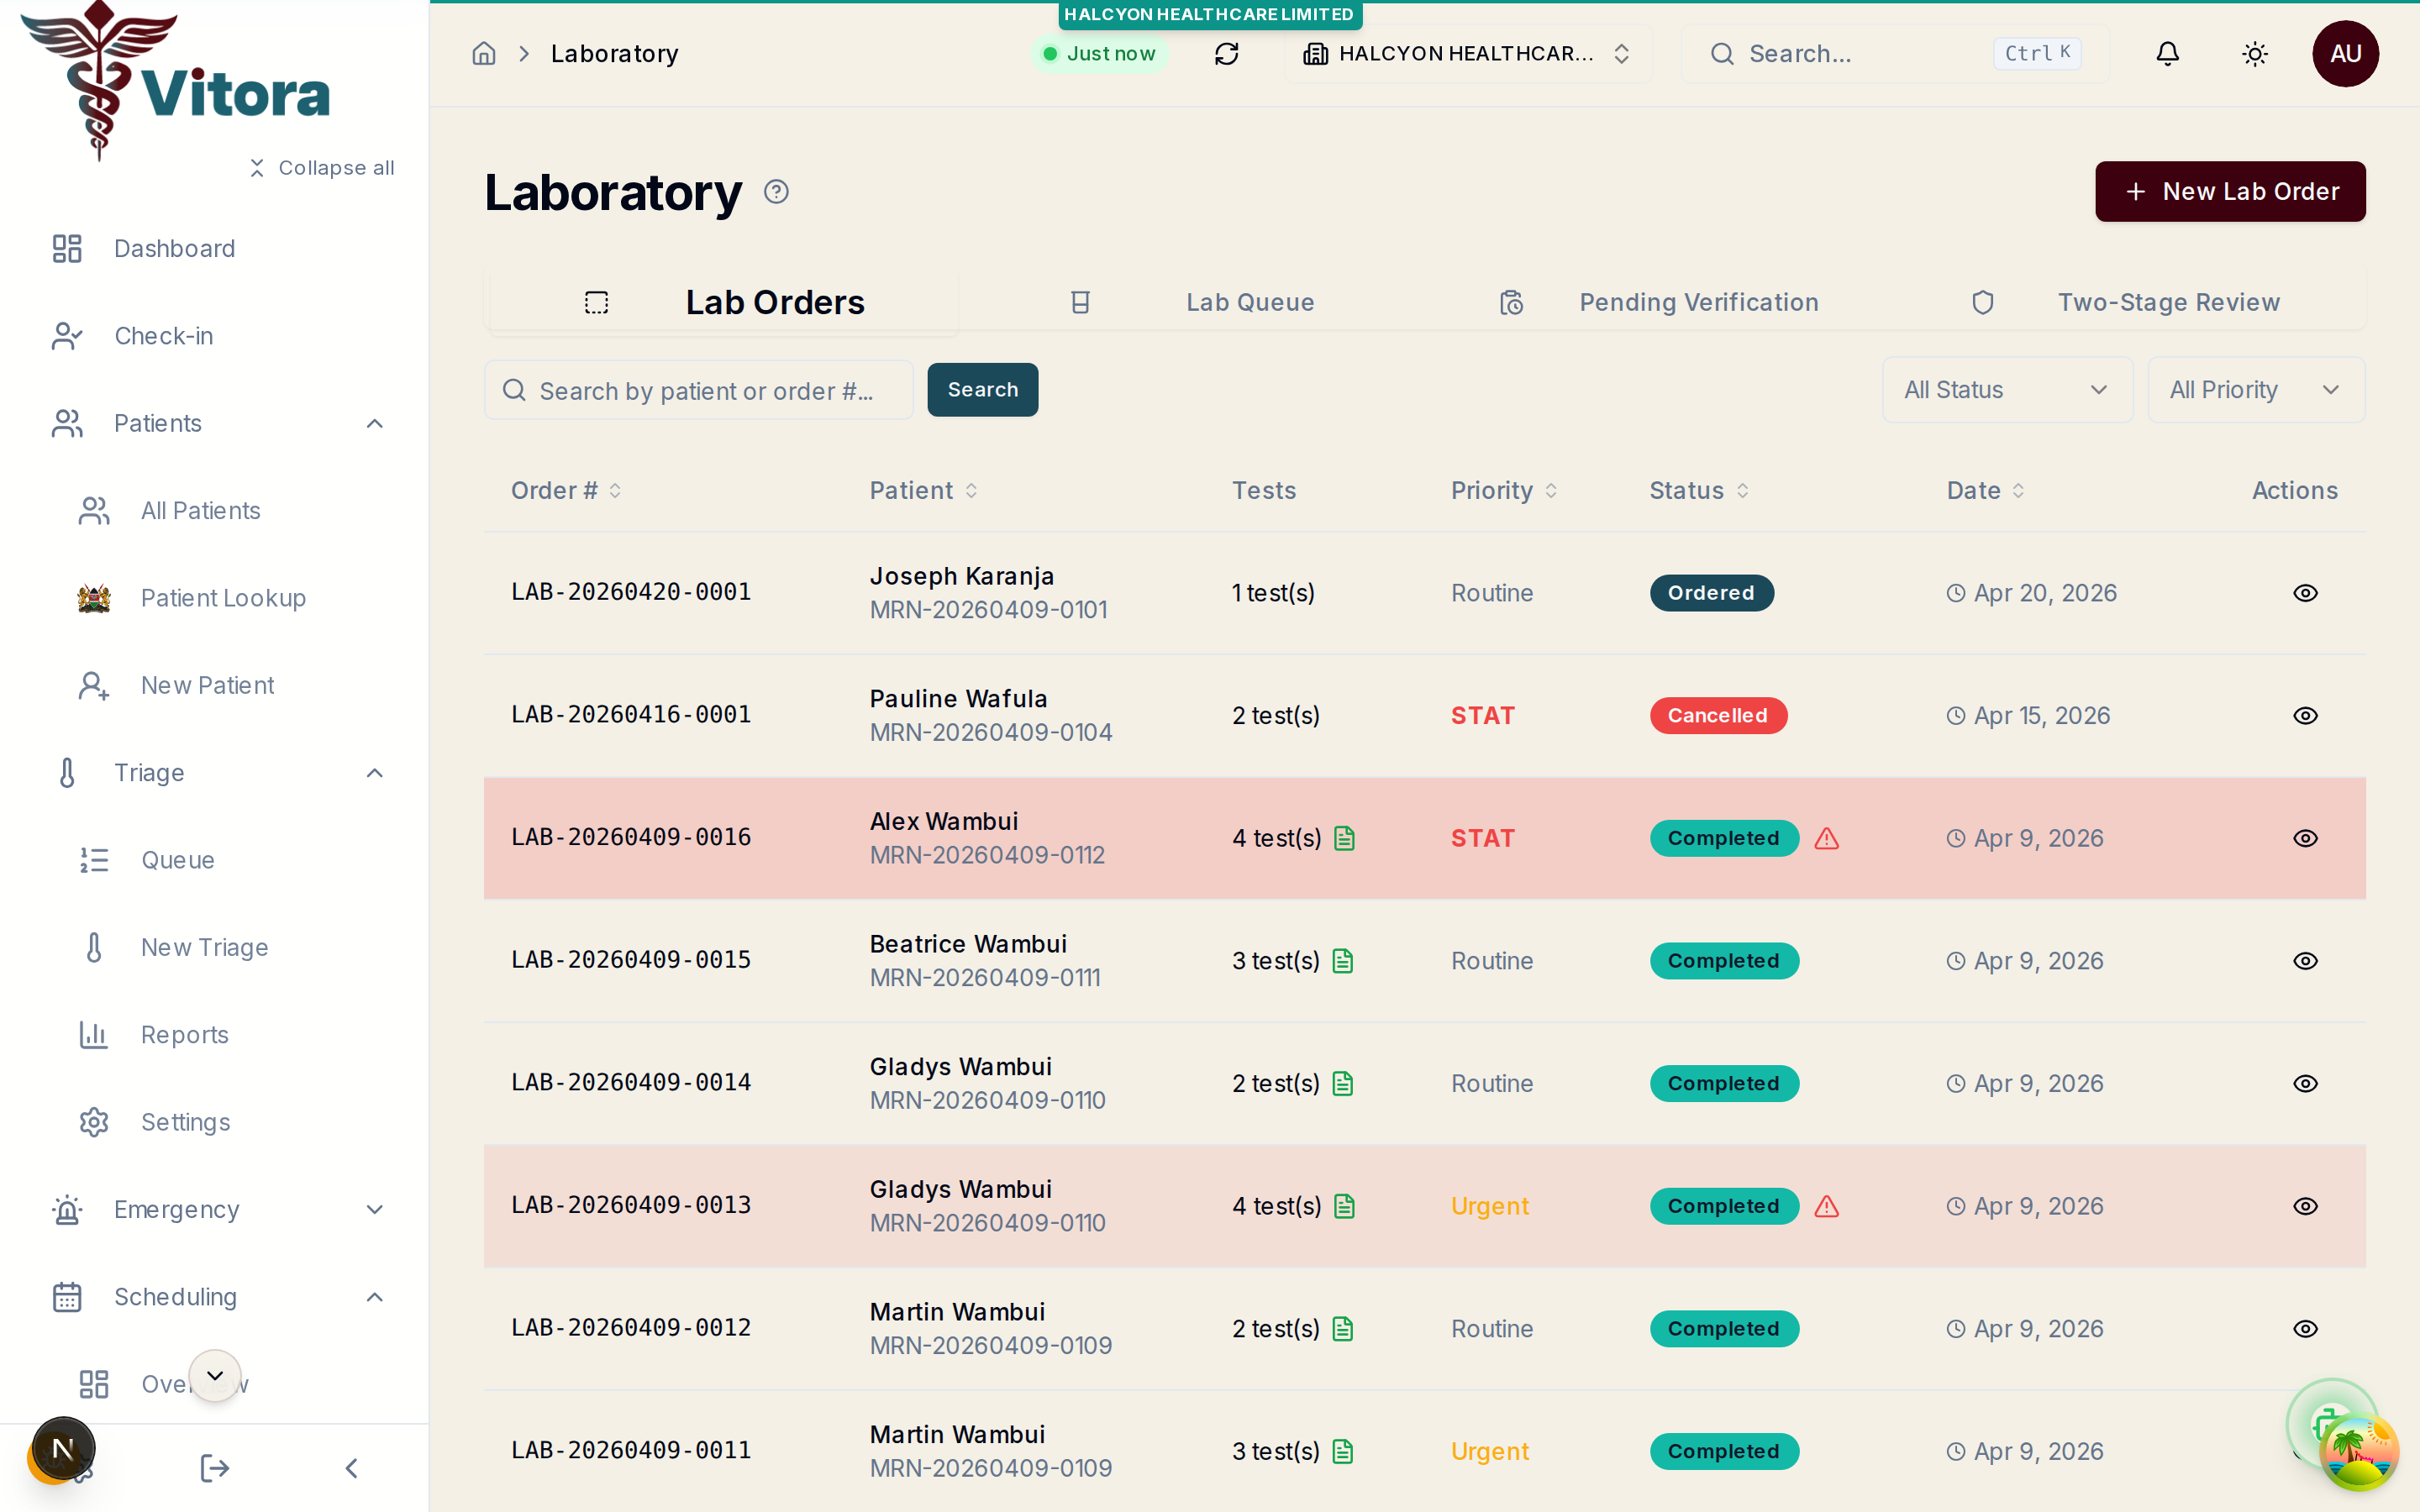Click the logout icon at sidebar bottom
The width and height of the screenshot is (2420, 1512).
coord(214,1468)
